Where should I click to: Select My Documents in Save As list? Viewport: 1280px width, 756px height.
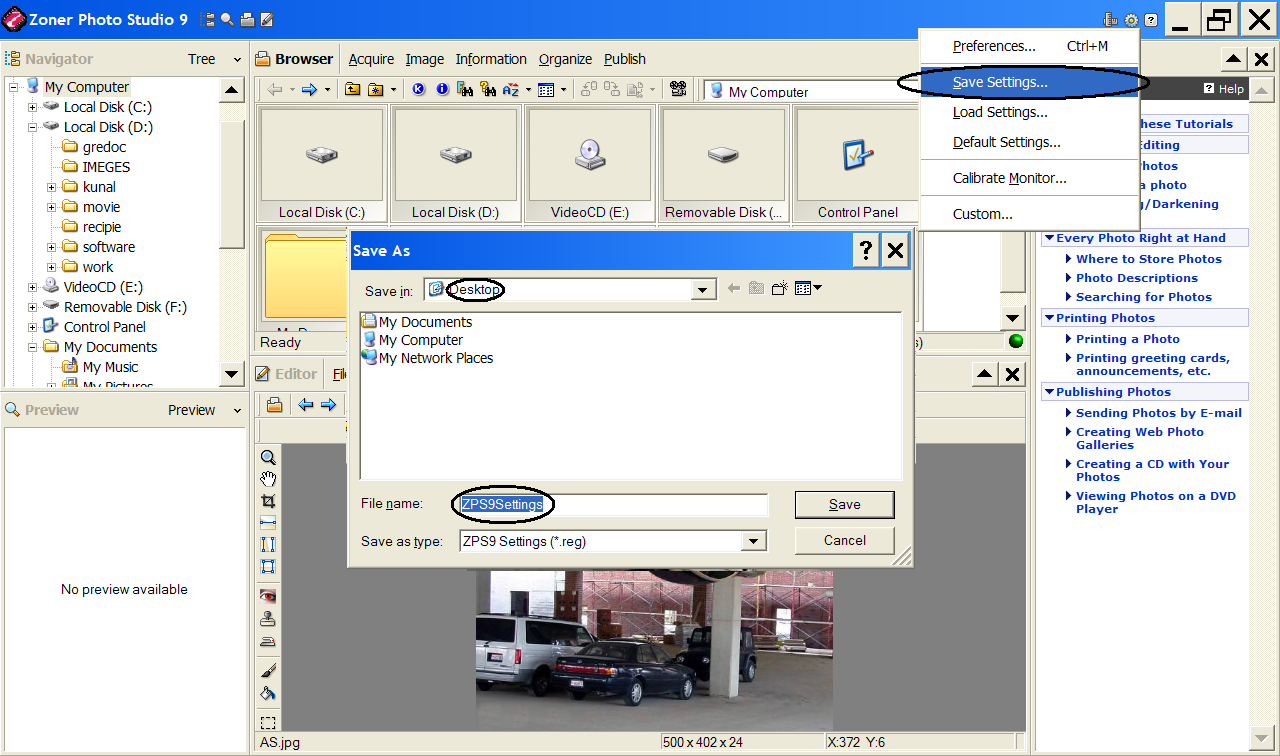(x=417, y=322)
